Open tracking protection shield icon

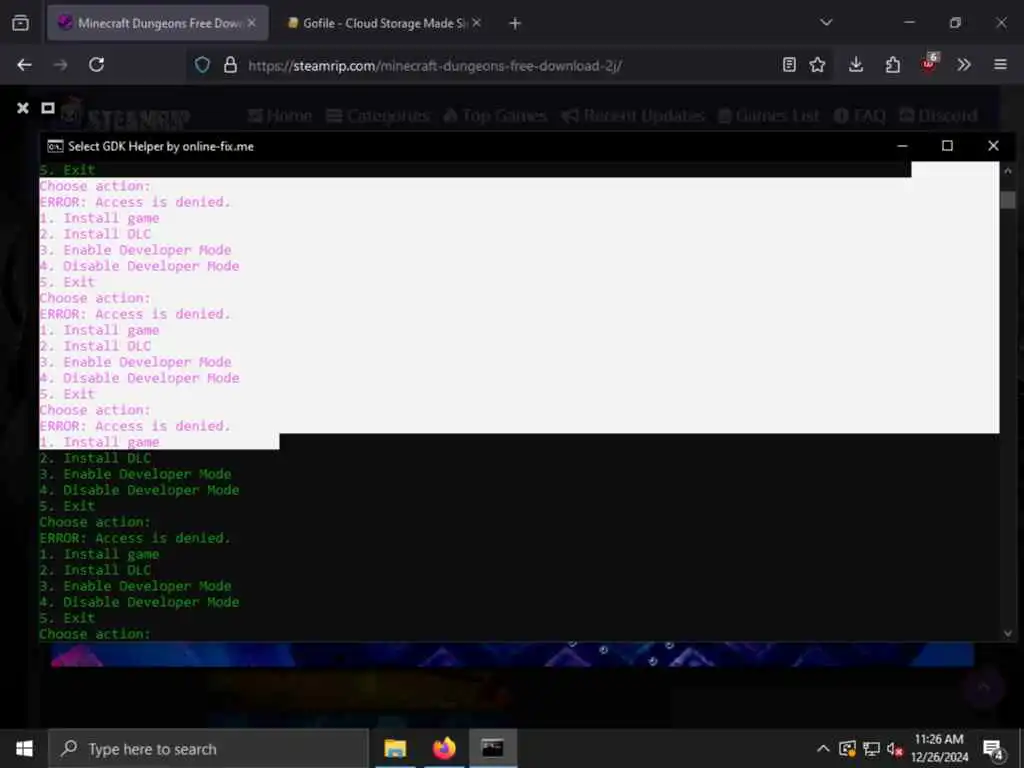202,65
